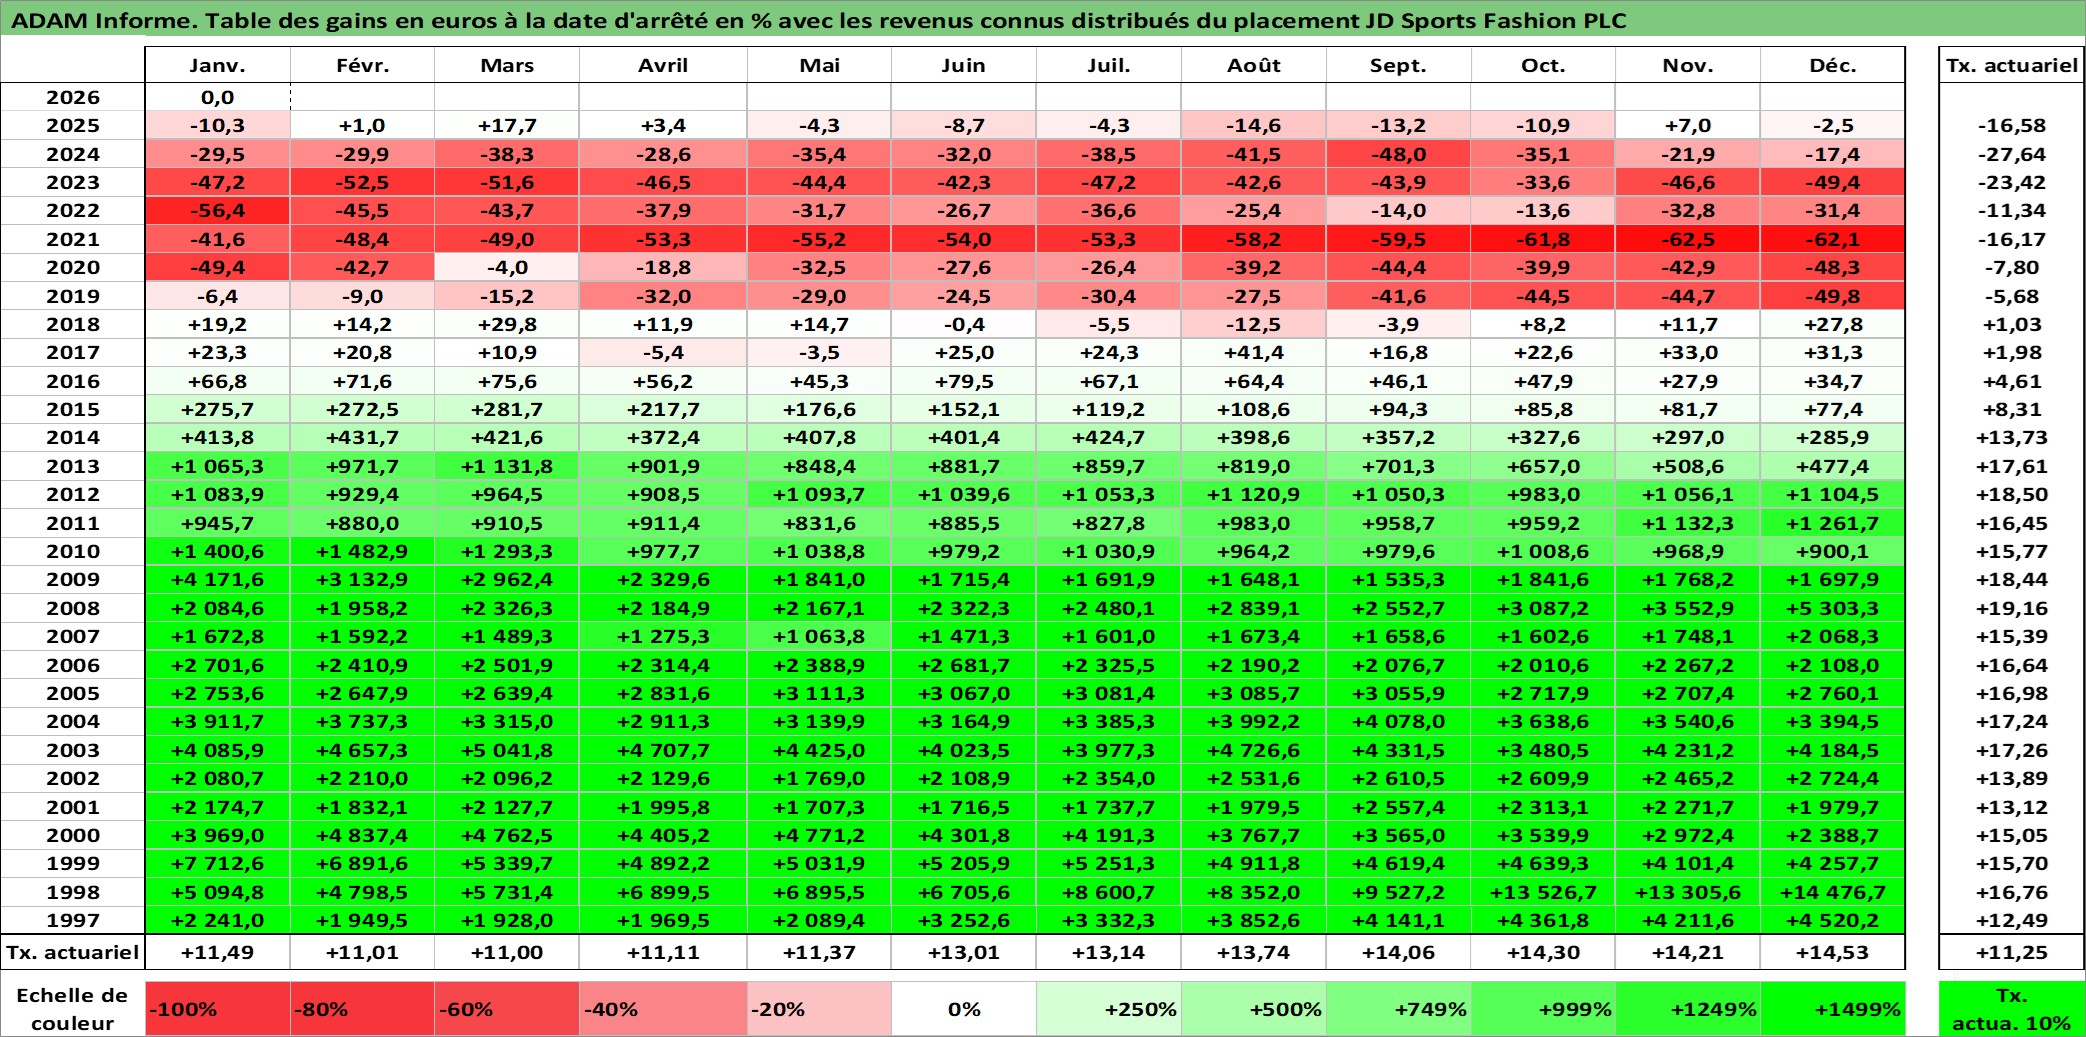The image size is (2086, 1037).
Task: Select the +4 837,4 cell in February 2000
Action: coord(362,835)
